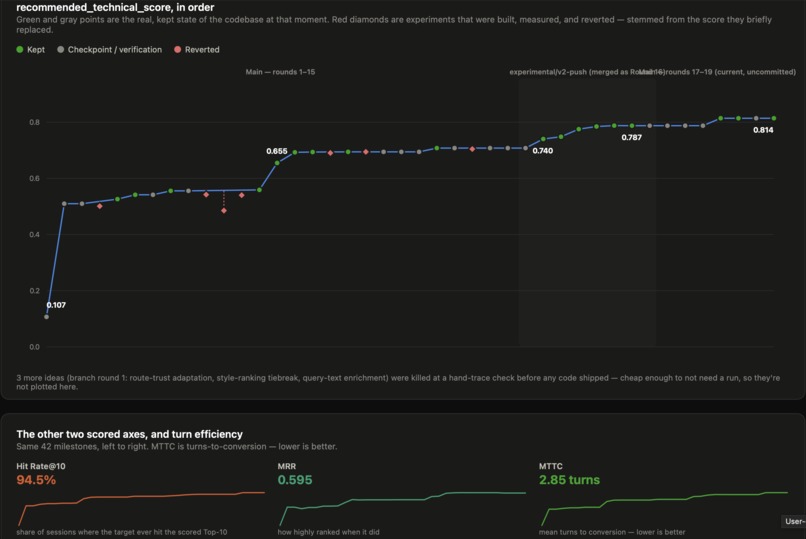Click the 0.814 data label

pyautogui.click(x=763, y=130)
